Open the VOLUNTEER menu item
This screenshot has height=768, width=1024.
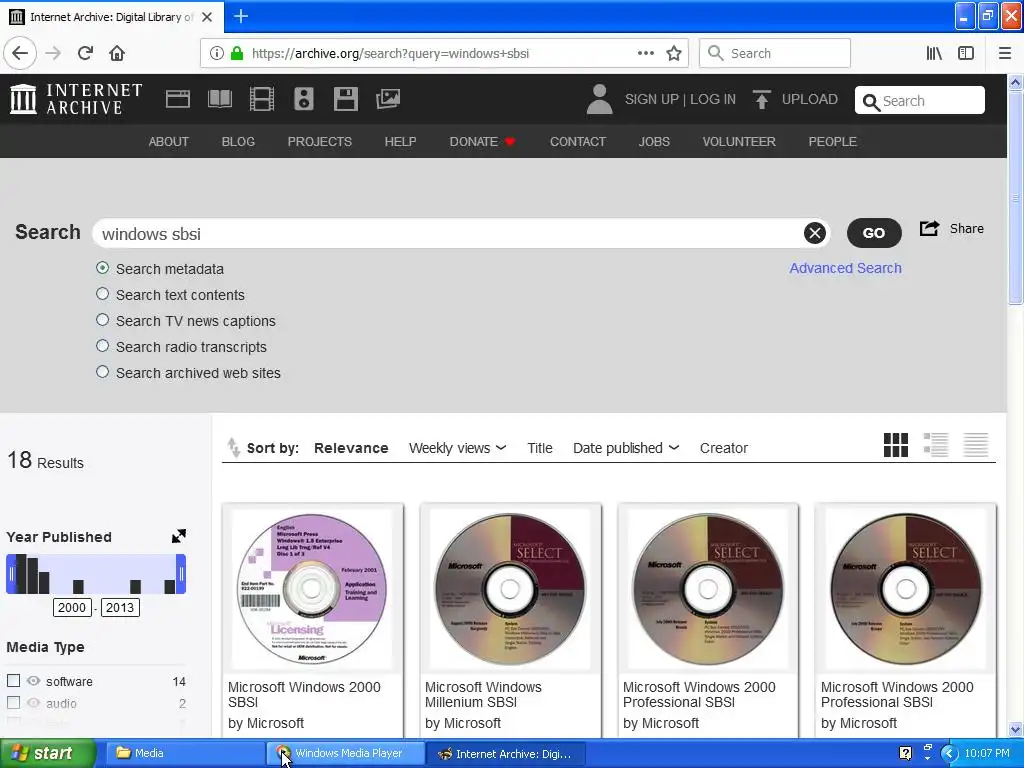tap(739, 142)
